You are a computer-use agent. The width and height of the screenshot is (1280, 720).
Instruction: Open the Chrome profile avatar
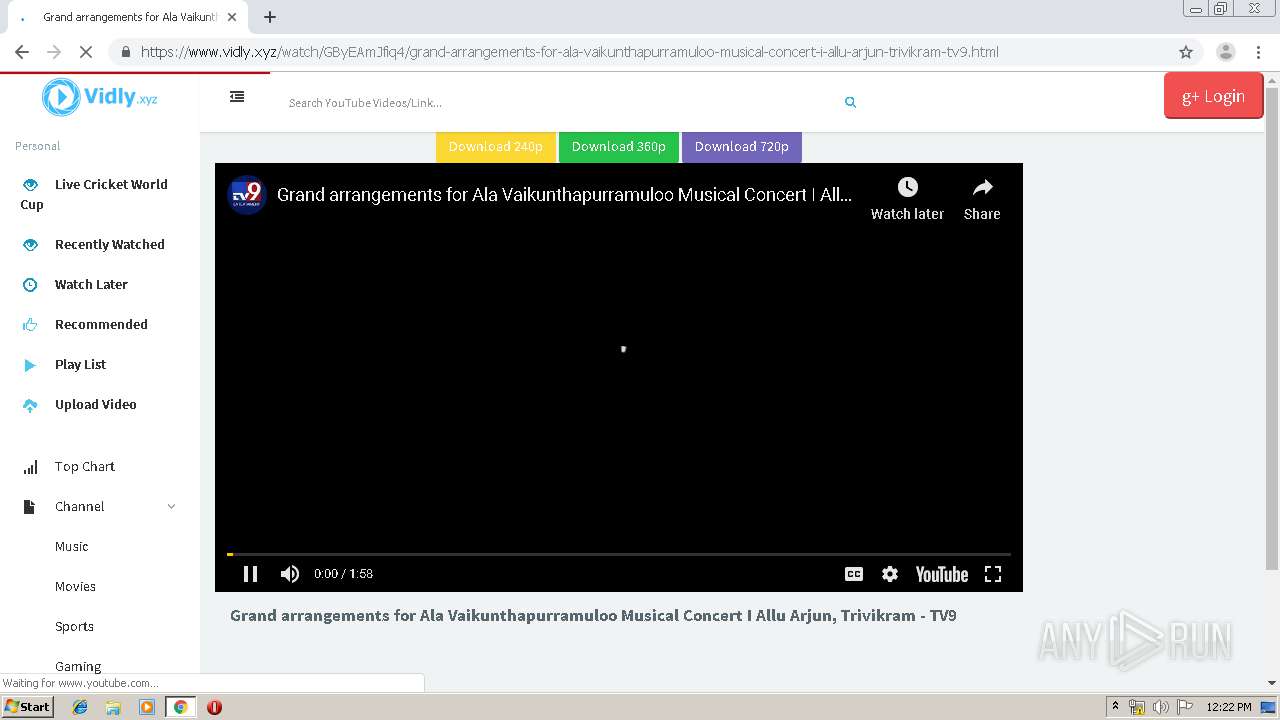[x=1226, y=52]
